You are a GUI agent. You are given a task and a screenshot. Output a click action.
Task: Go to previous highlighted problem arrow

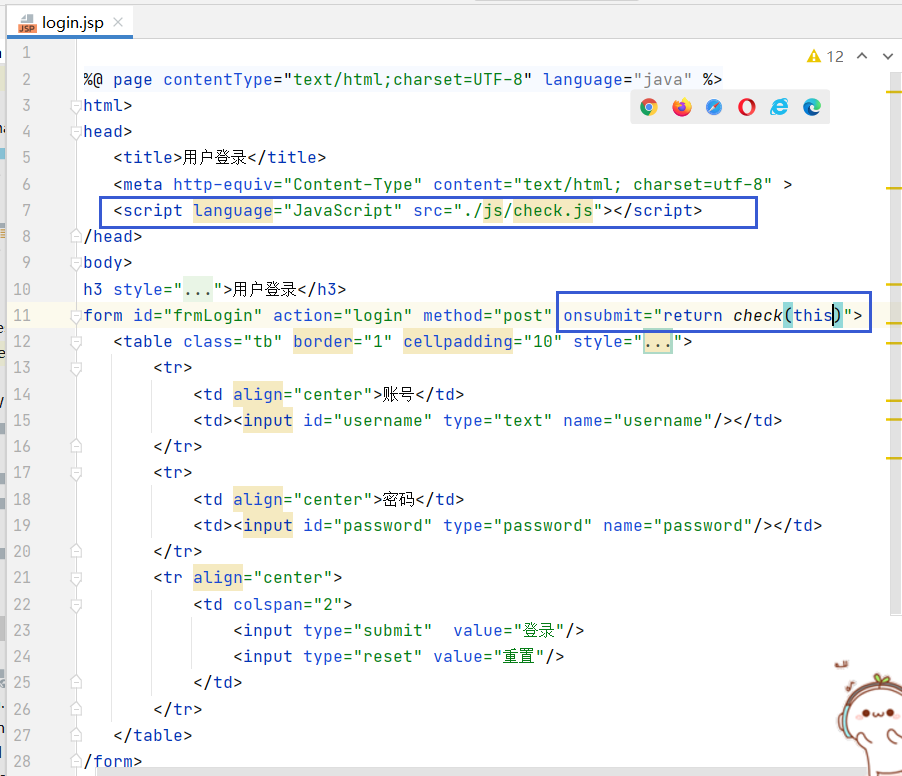pos(862,56)
